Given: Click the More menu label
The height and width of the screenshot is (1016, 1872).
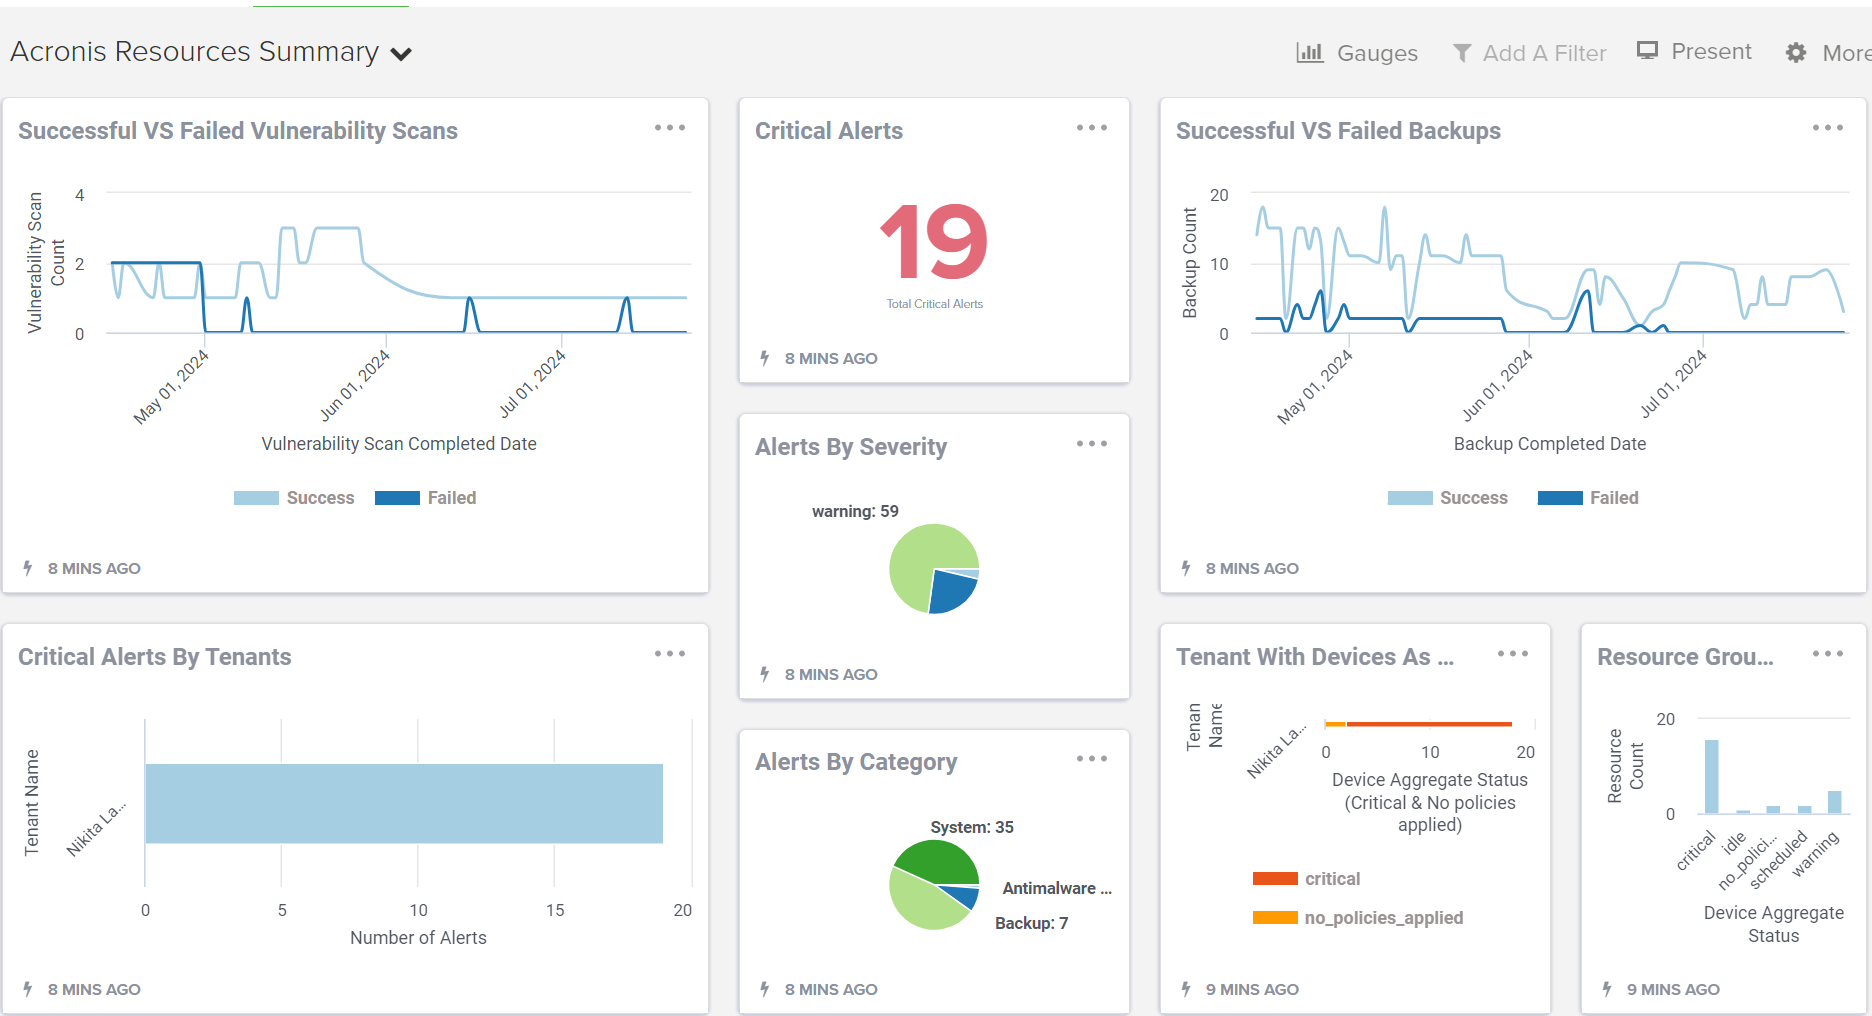Looking at the screenshot, I should (x=1846, y=53).
